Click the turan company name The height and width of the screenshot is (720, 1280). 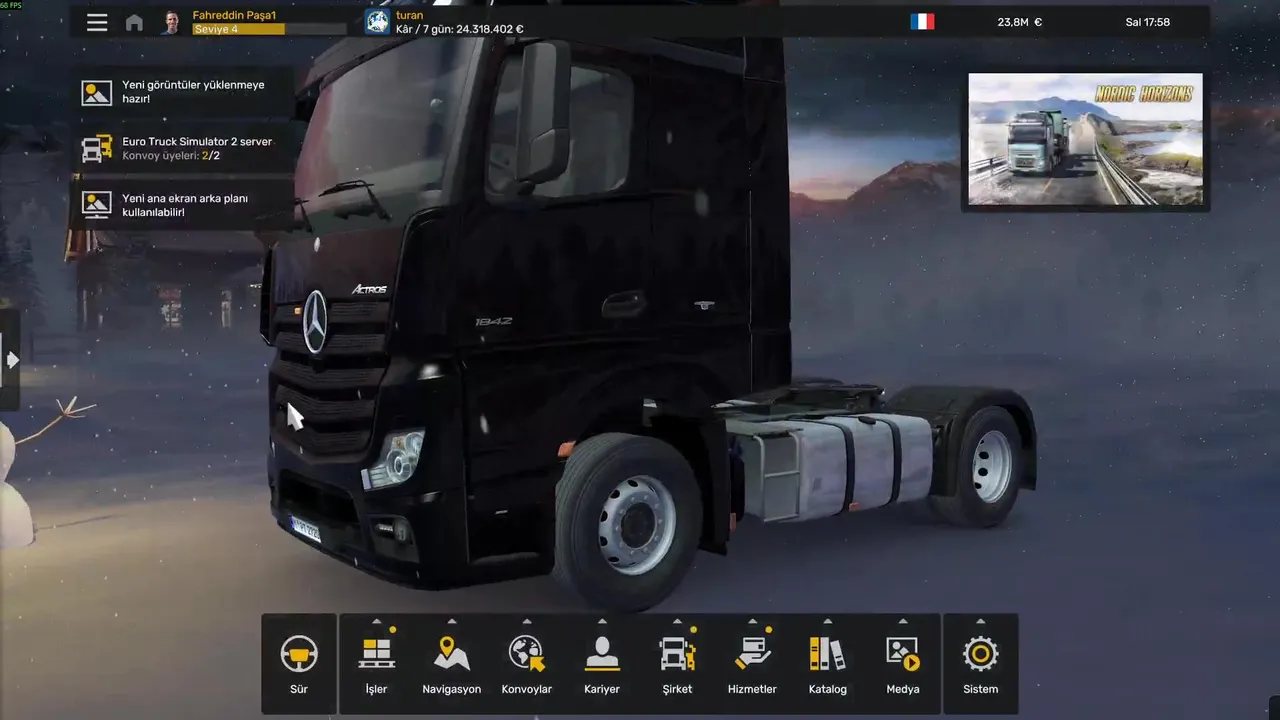pyautogui.click(x=410, y=16)
